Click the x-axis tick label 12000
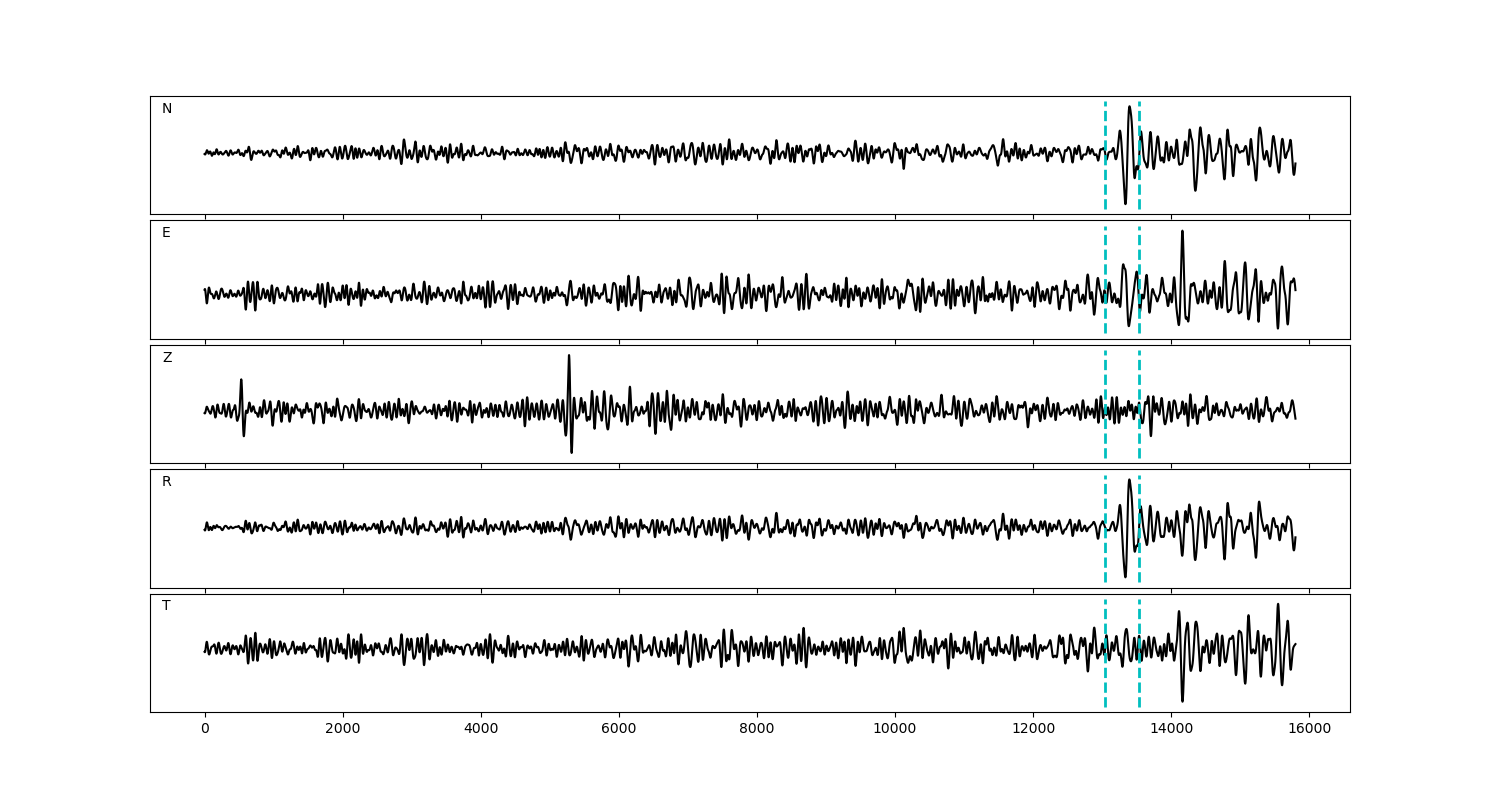This screenshot has width=1500, height=800. point(1033,730)
